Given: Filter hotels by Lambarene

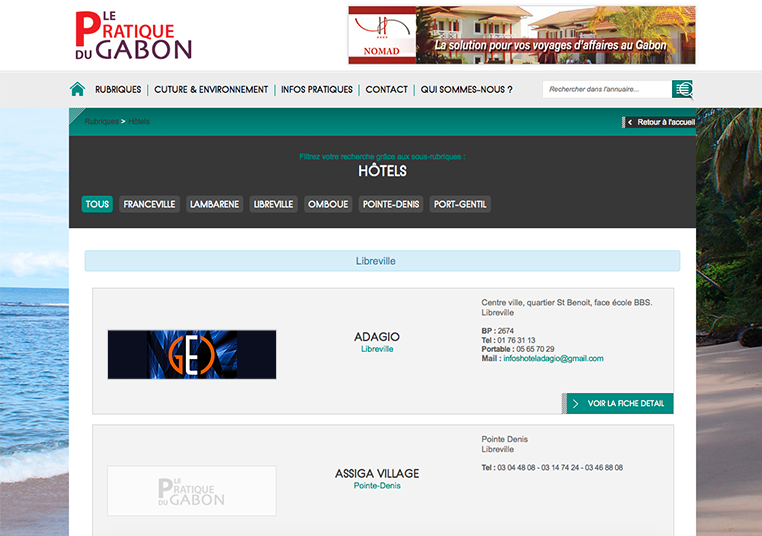Looking at the screenshot, I should [x=215, y=204].
